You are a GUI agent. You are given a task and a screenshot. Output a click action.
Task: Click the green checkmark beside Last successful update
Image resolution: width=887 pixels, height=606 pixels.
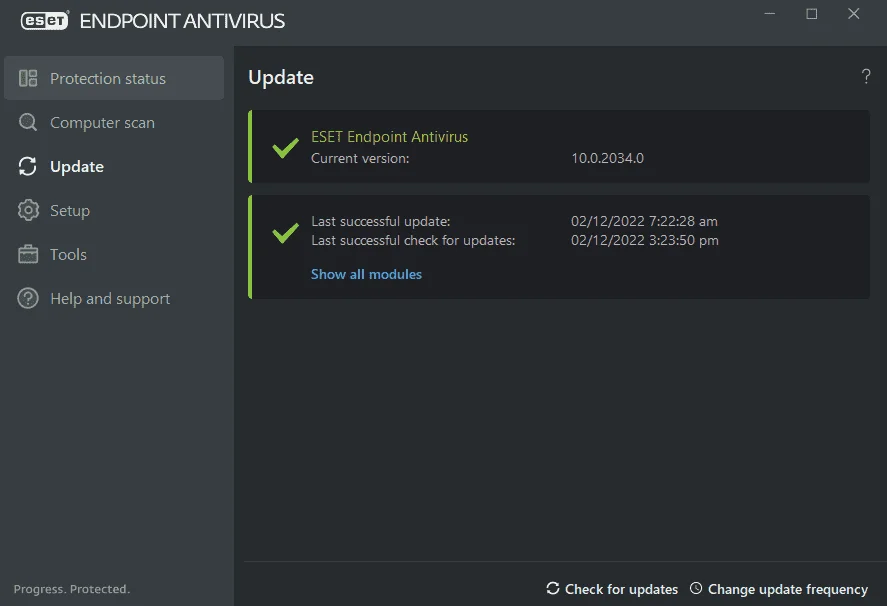click(285, 233)
